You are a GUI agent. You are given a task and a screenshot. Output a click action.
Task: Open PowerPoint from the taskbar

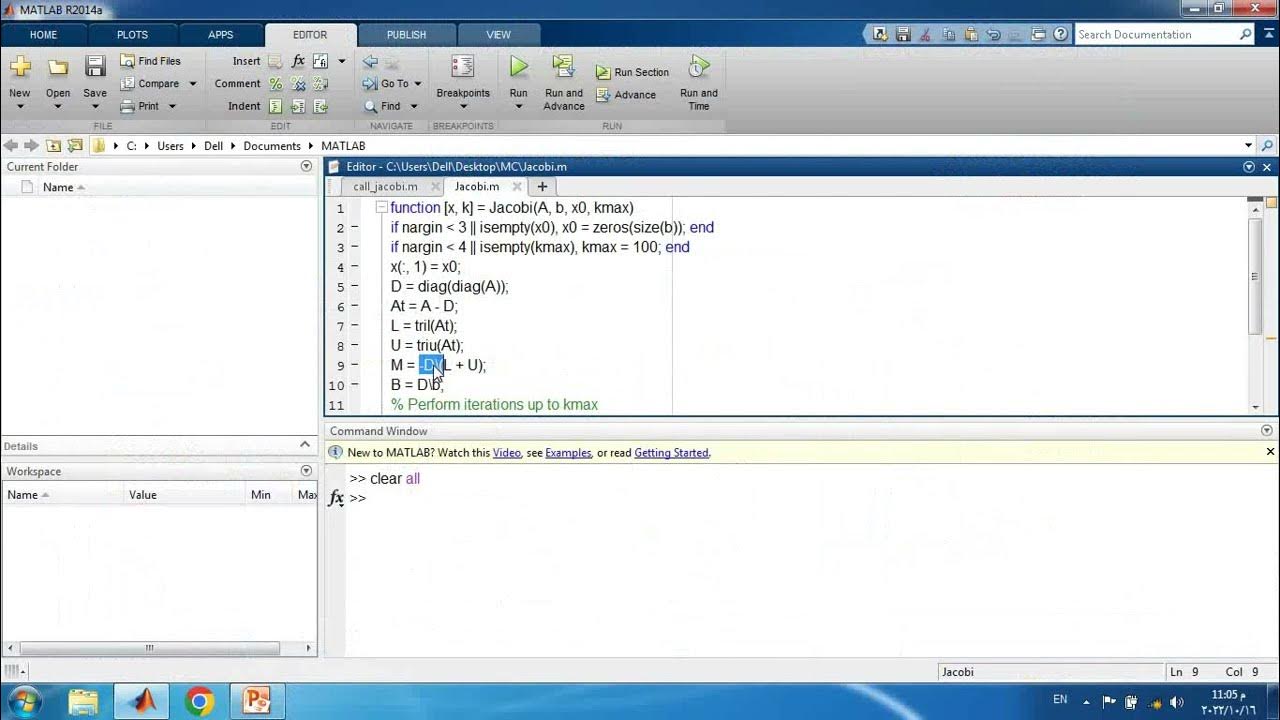(257, 701)
